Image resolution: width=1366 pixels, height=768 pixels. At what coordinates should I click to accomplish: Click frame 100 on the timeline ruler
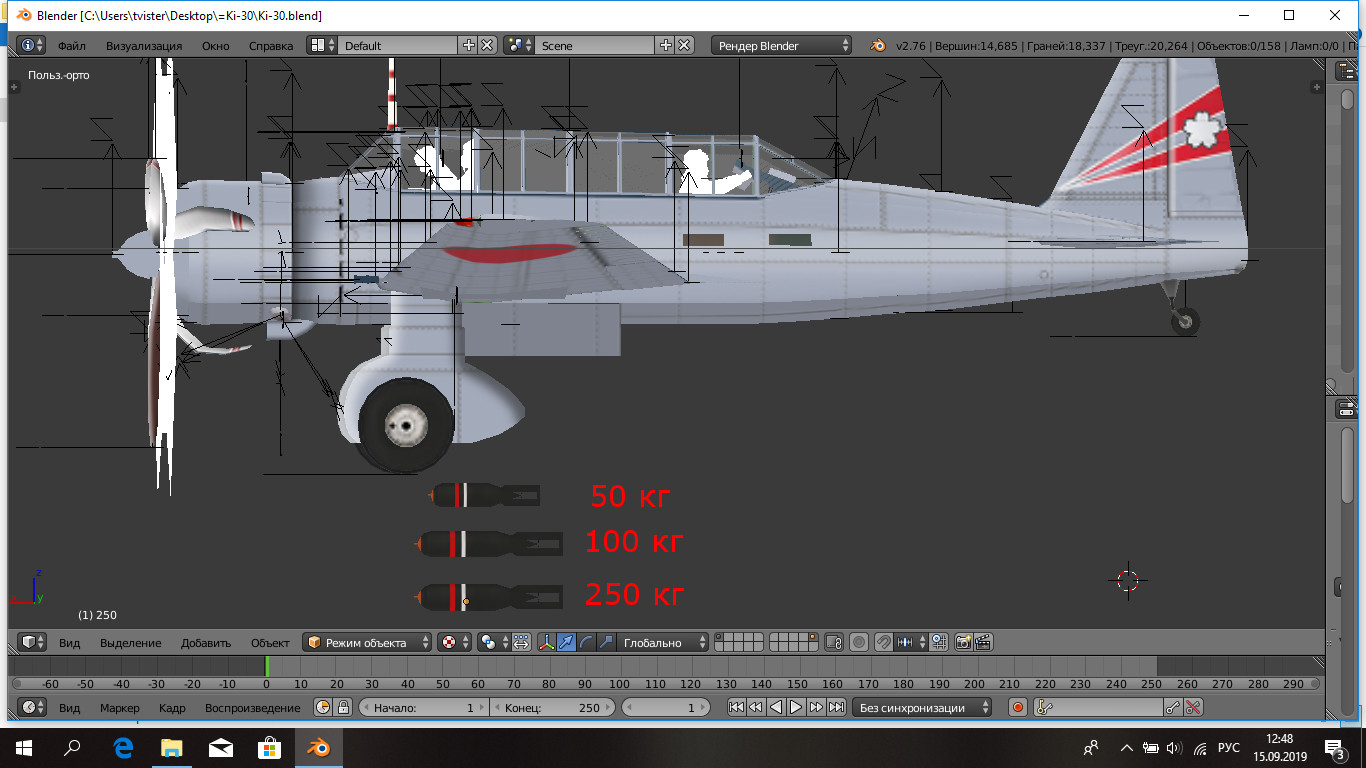(x=619, y=684)
